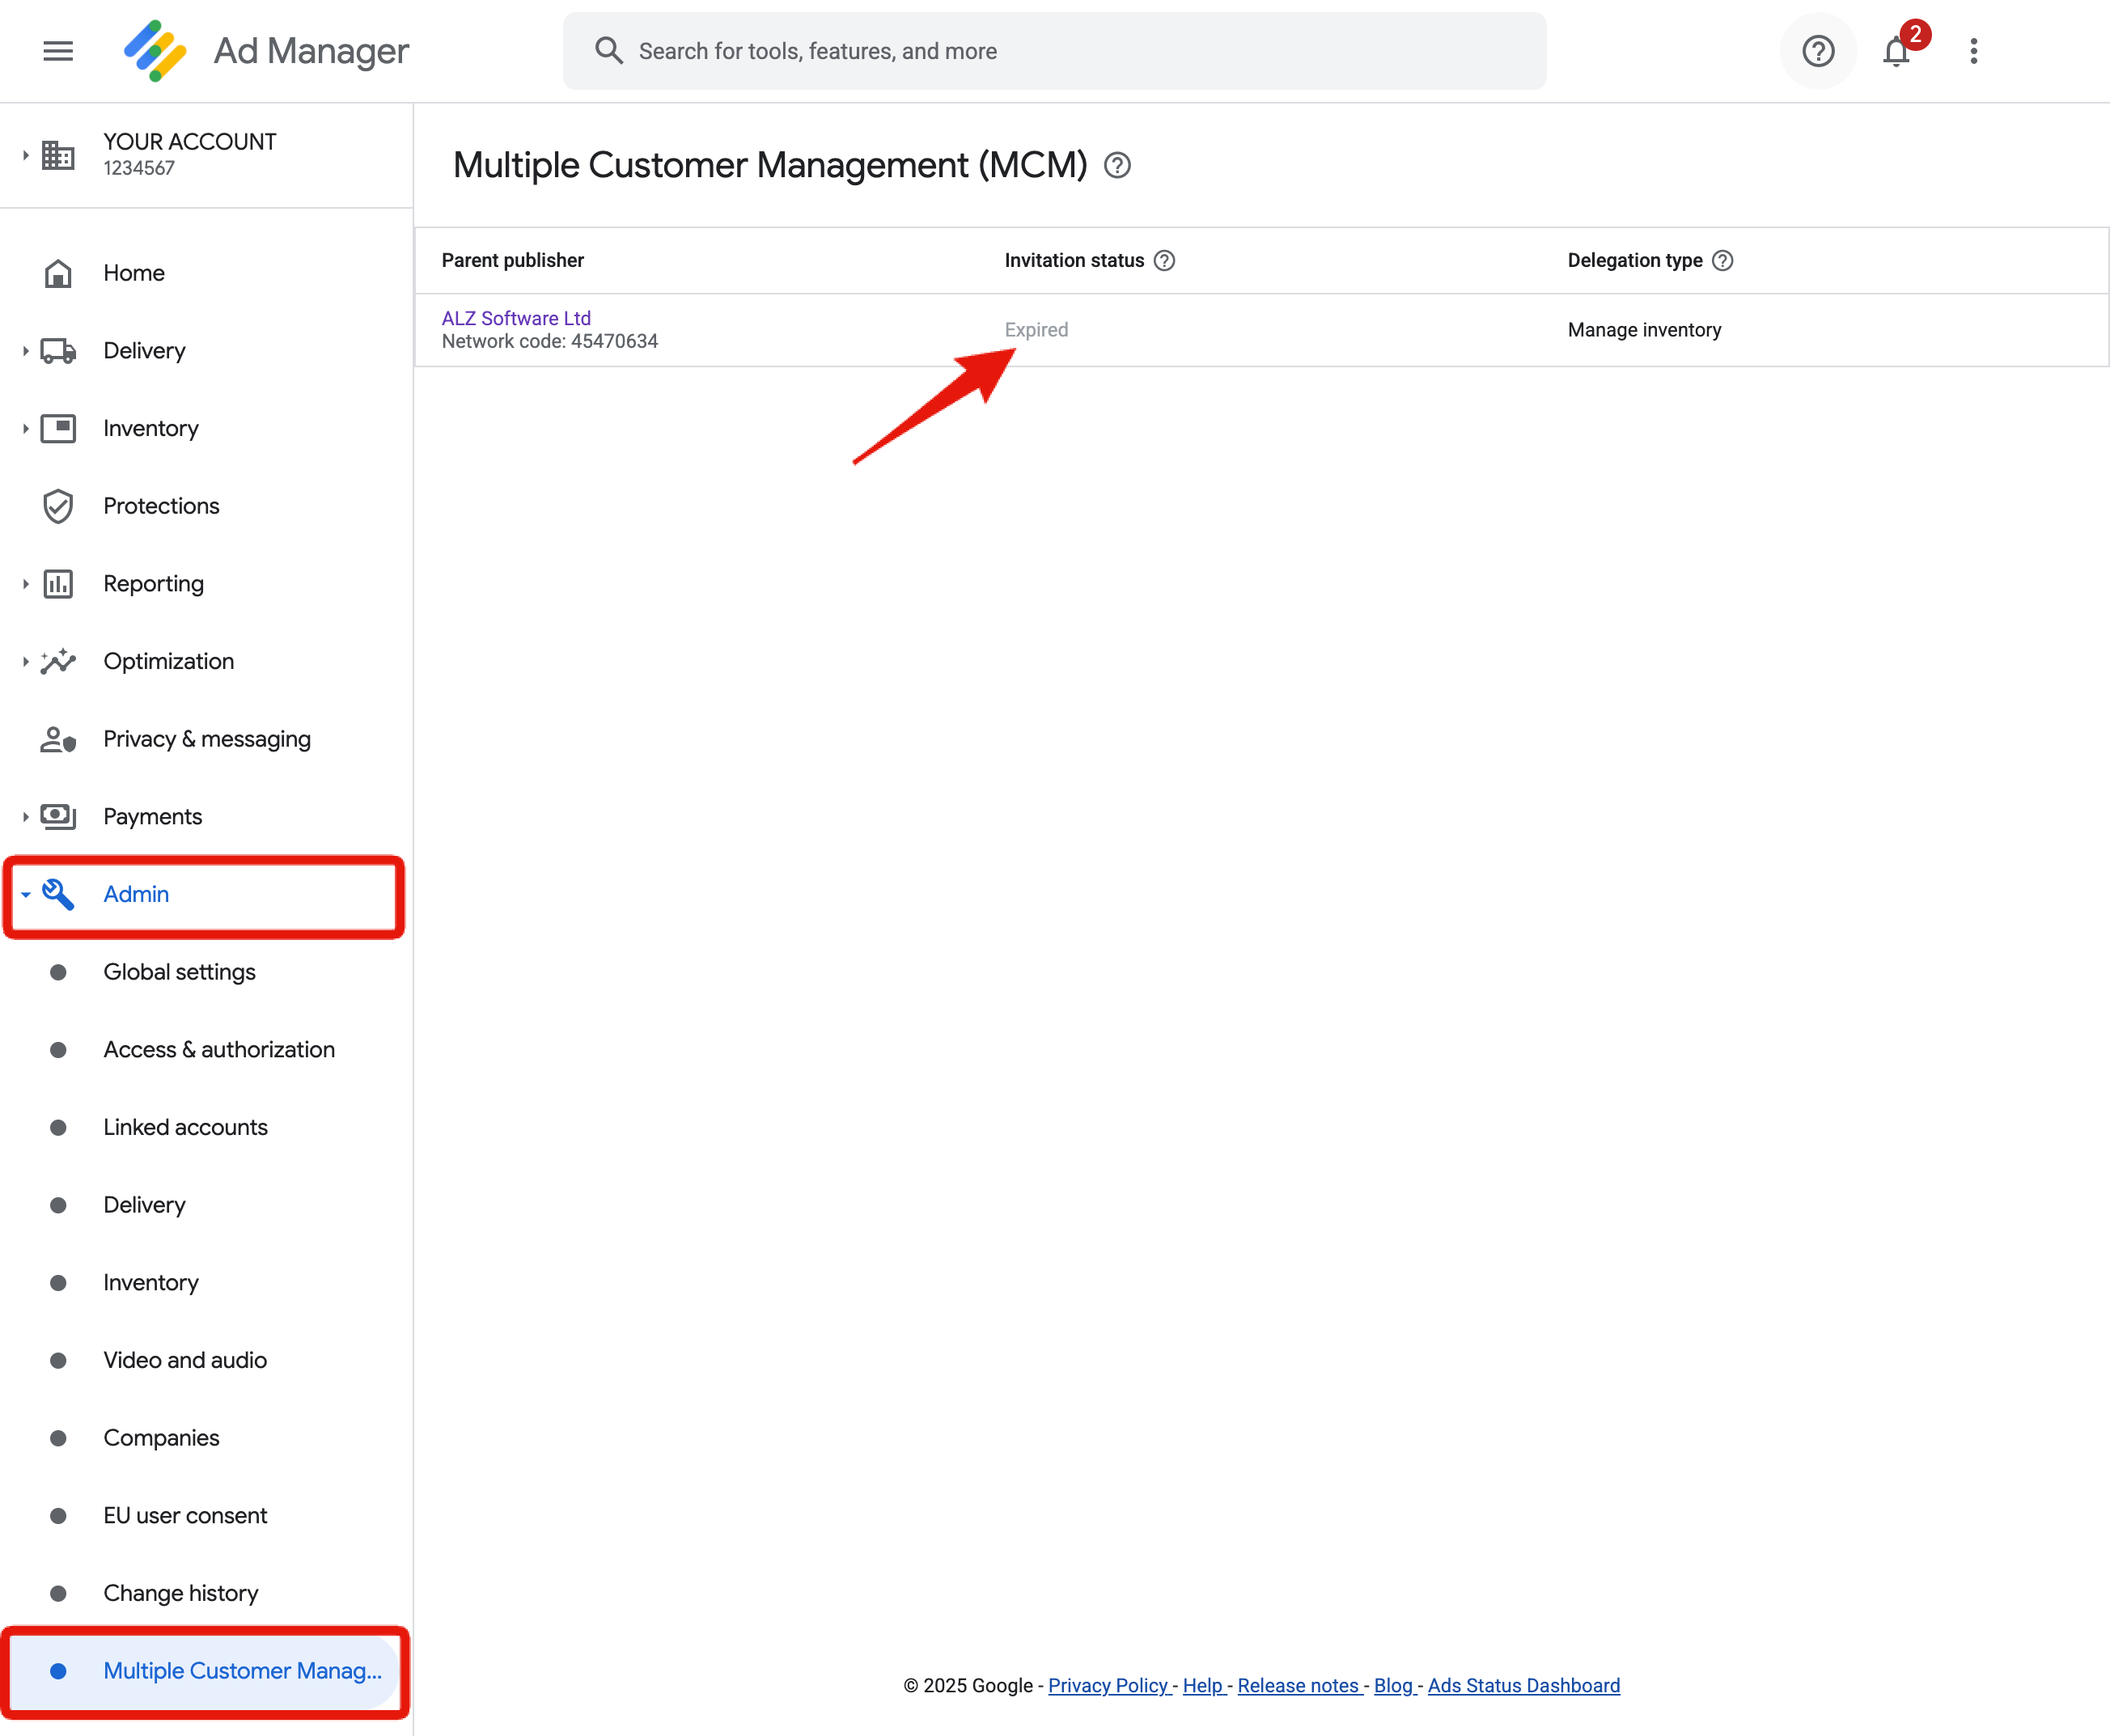Click the account building icon
2110x1736 pixels.
coord(58,155)
